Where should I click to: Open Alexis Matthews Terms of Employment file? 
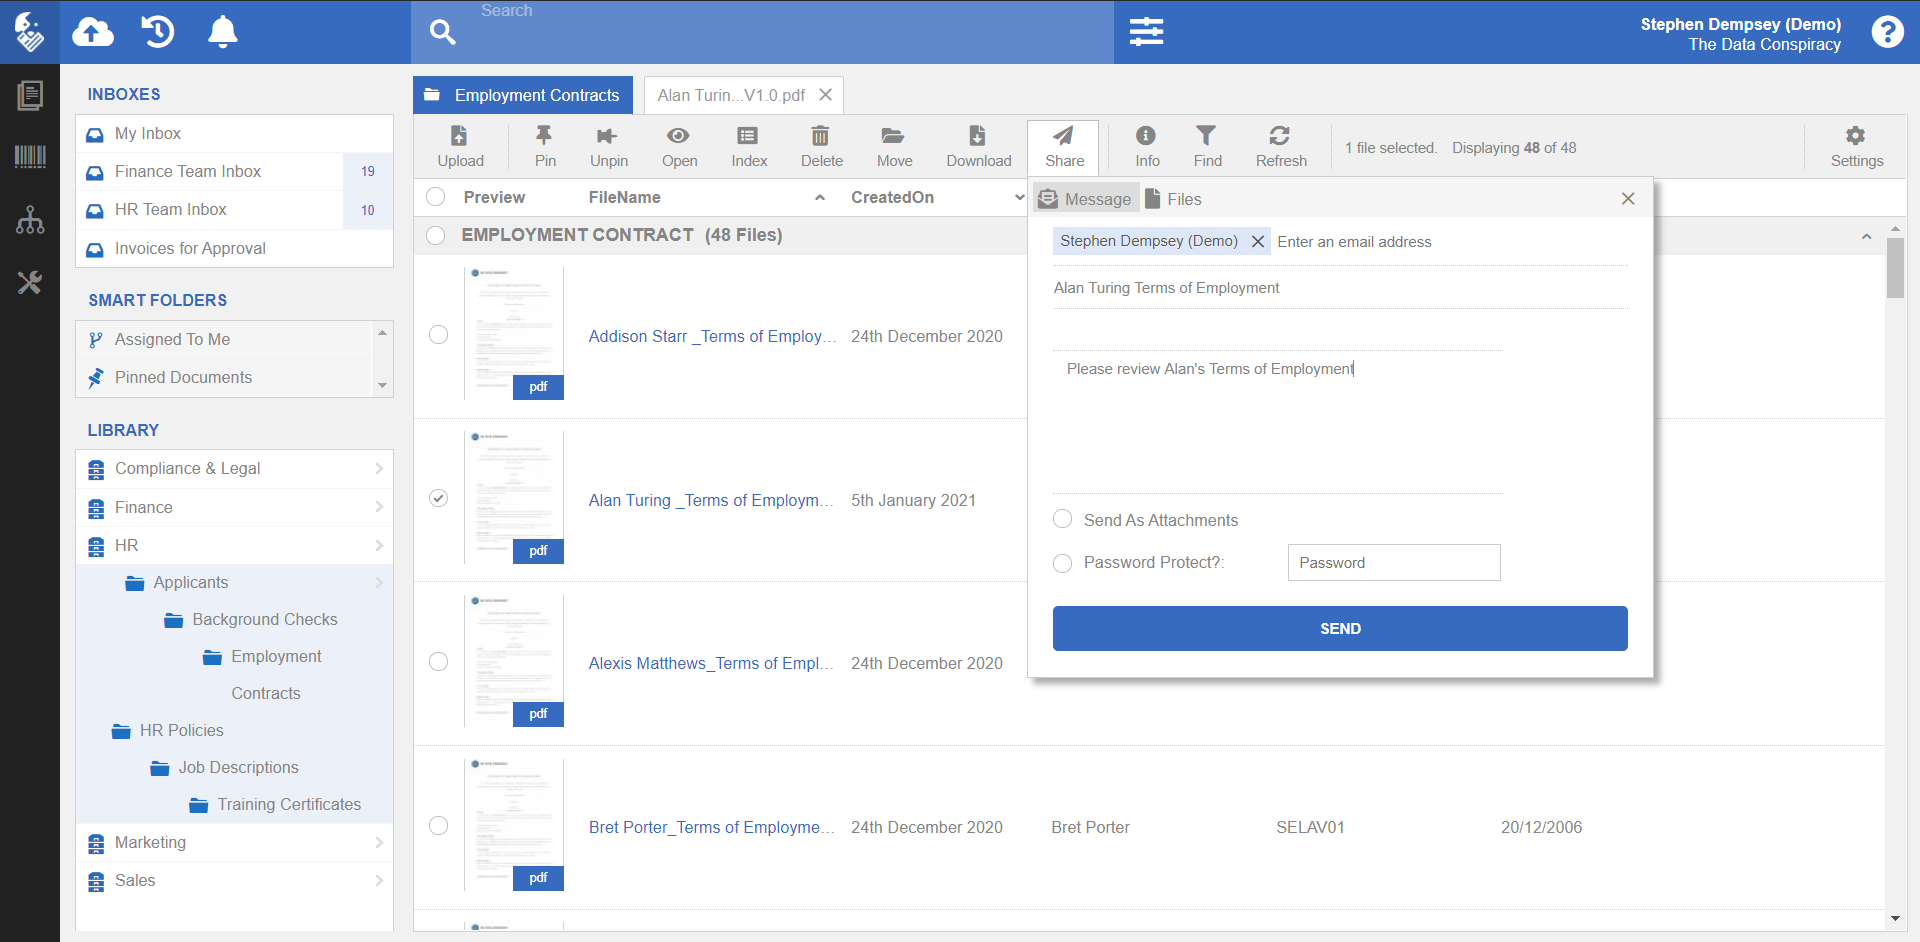click(x=710, y=663)
